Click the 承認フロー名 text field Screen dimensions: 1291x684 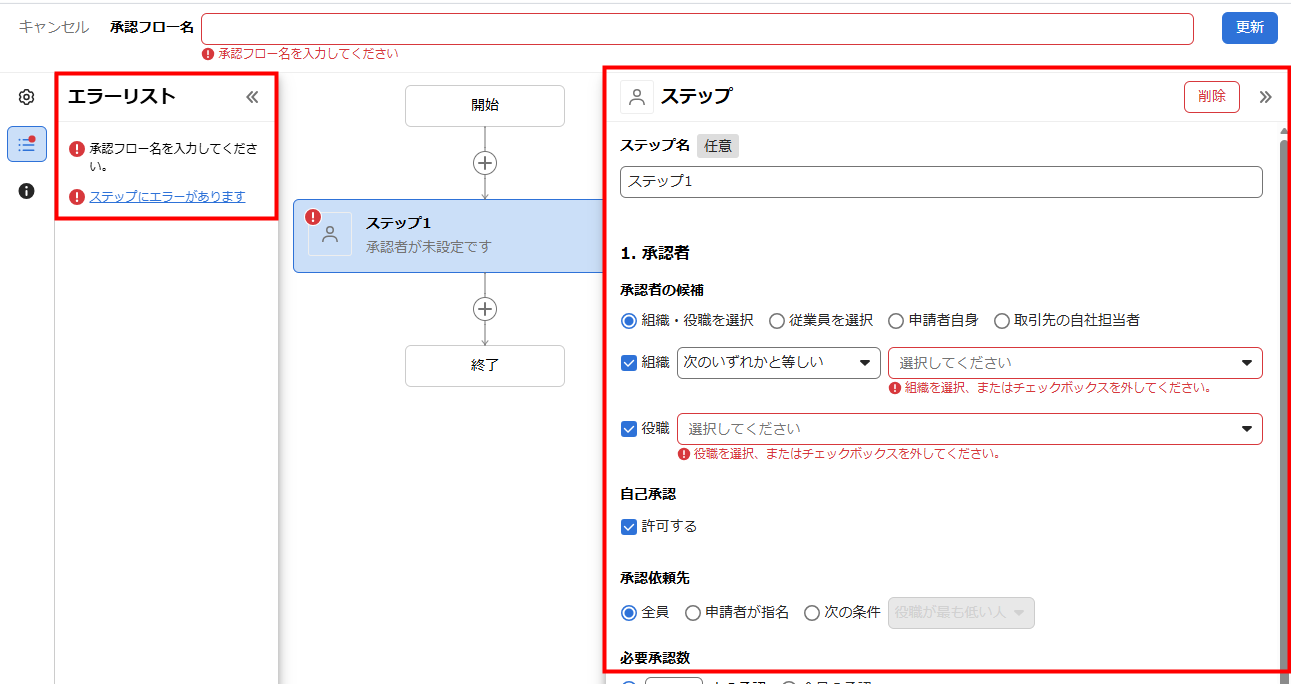[x=697, y=28]
